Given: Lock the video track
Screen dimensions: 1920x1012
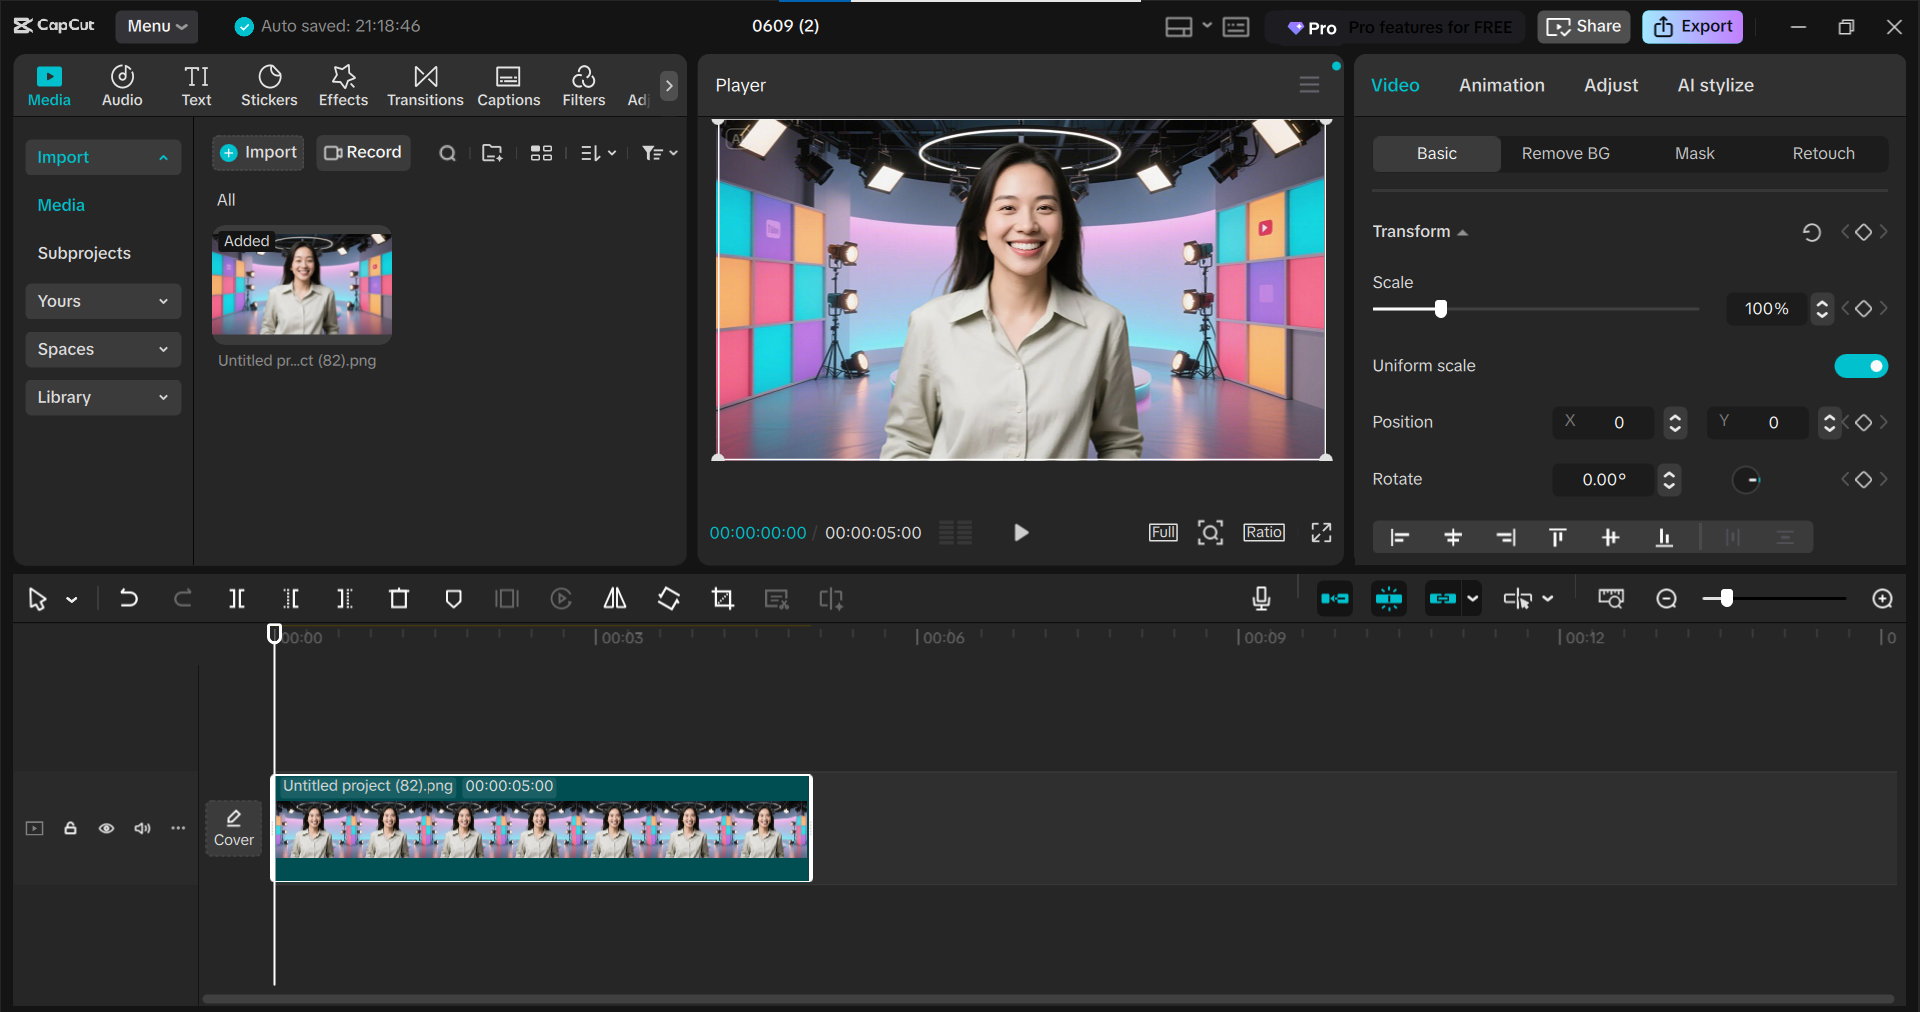Looking at the screenshot, I should tap(70, 828).
